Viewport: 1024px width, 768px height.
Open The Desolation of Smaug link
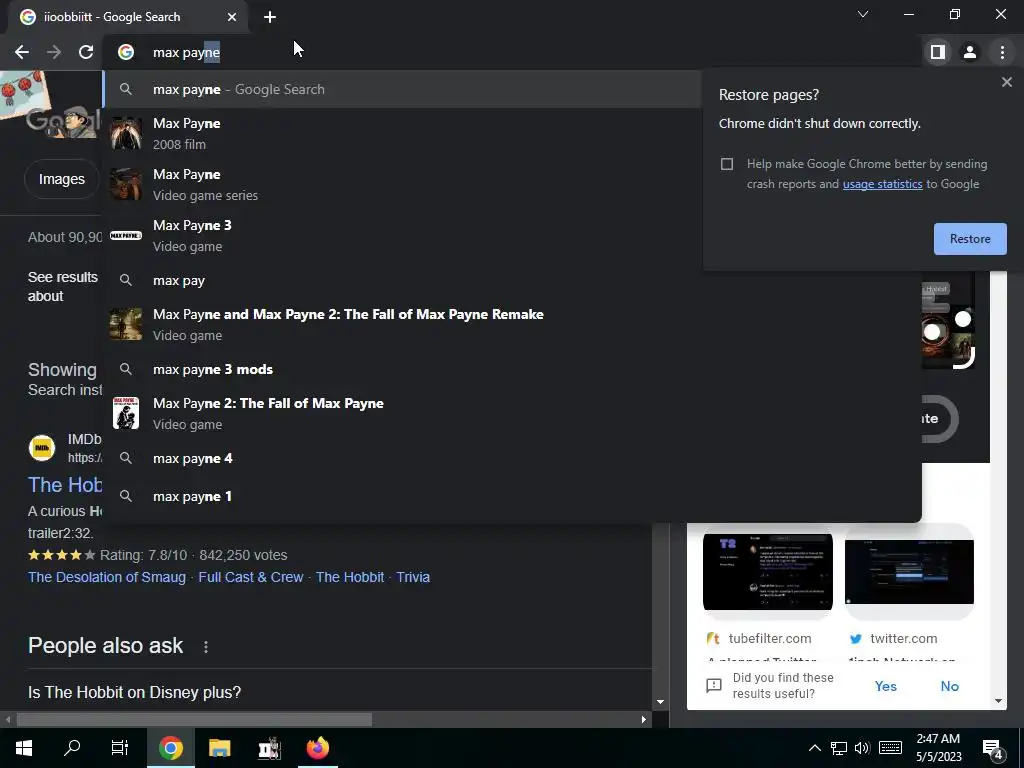click(106, 577)
